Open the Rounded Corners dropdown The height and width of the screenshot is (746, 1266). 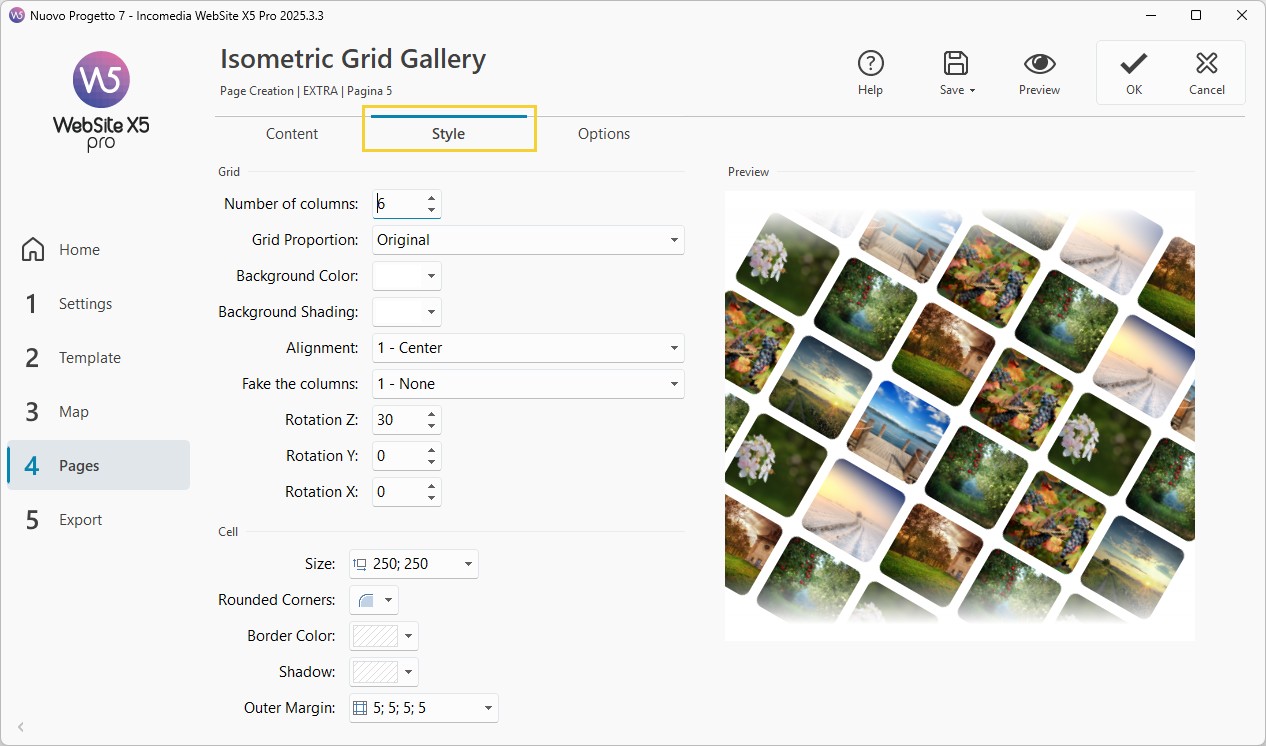point(373,600)
